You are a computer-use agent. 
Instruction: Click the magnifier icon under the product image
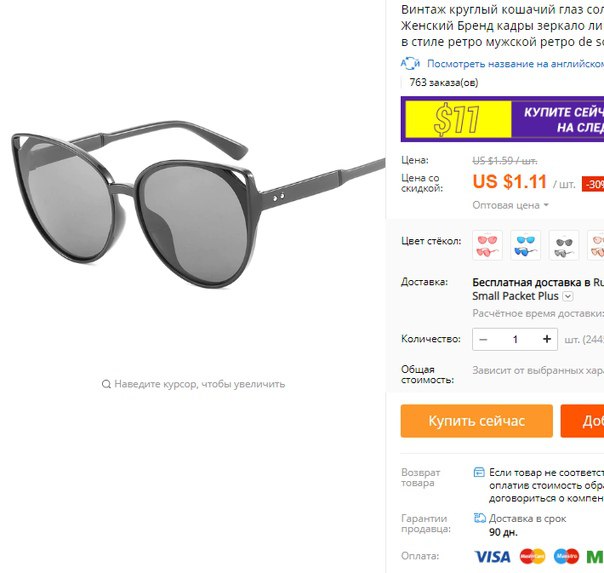tap(106, 384)
